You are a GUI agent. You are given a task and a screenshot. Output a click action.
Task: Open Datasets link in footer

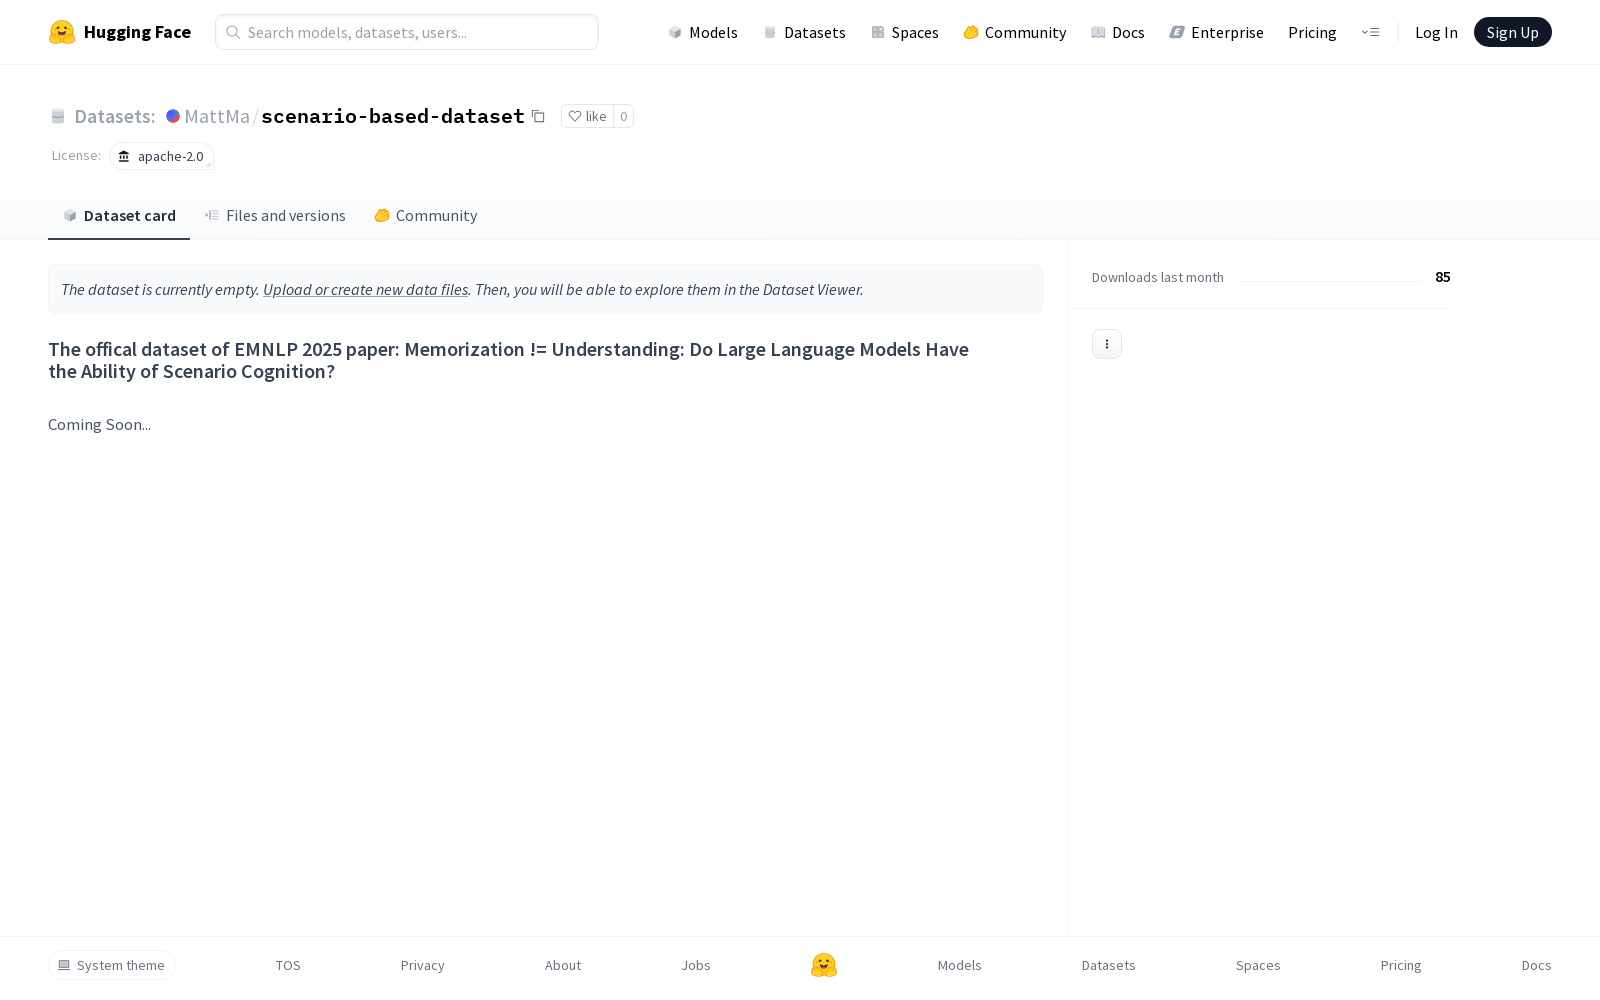(1109, 965)
